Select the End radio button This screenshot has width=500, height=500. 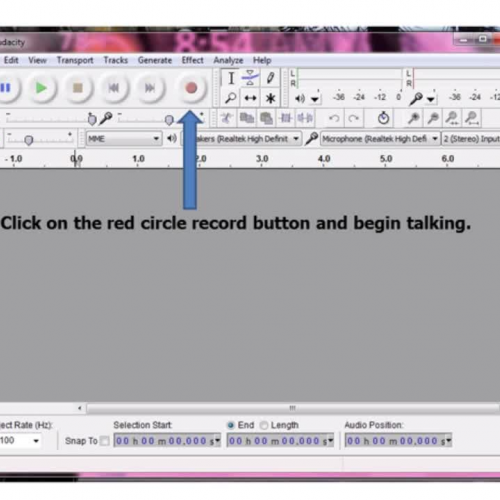pyautogui.click(x=231, y=425)
